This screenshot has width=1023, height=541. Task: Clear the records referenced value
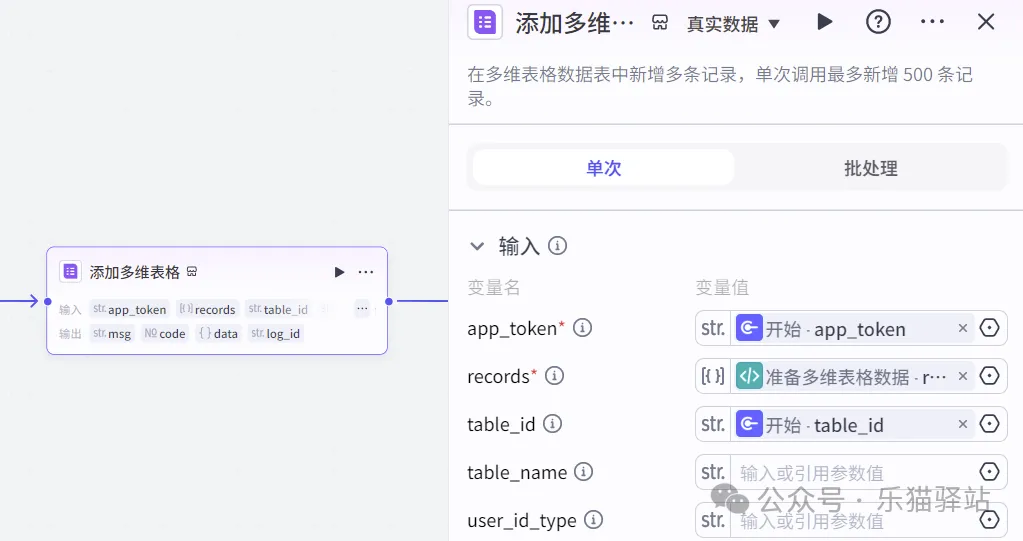pos(962,376)
